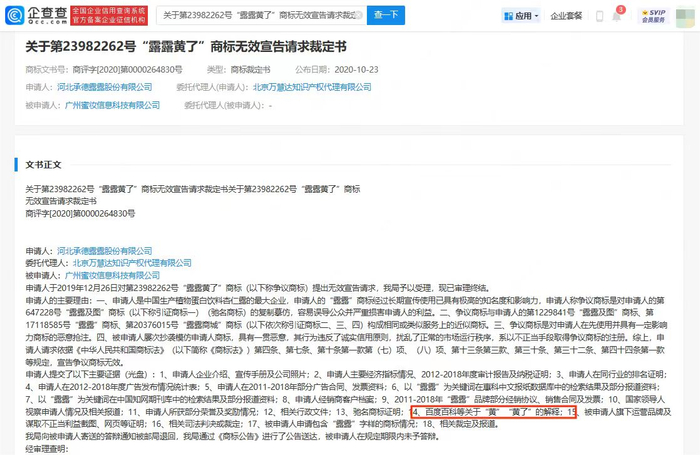700x455 pixels.
Task: Open 企业套餐 in the top bar
Action: (566, 16)
